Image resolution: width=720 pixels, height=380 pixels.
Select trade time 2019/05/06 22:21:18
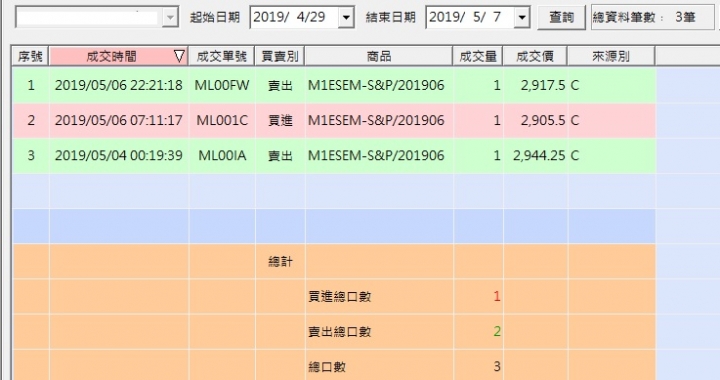pos(118,85)
